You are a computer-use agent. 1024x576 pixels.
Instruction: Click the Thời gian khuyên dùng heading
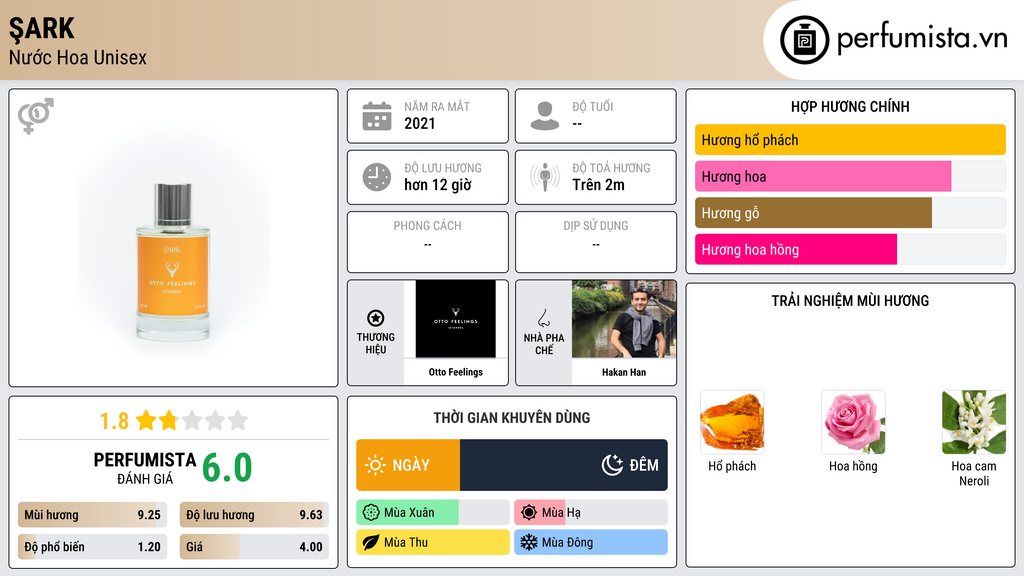tap(511, 418)
